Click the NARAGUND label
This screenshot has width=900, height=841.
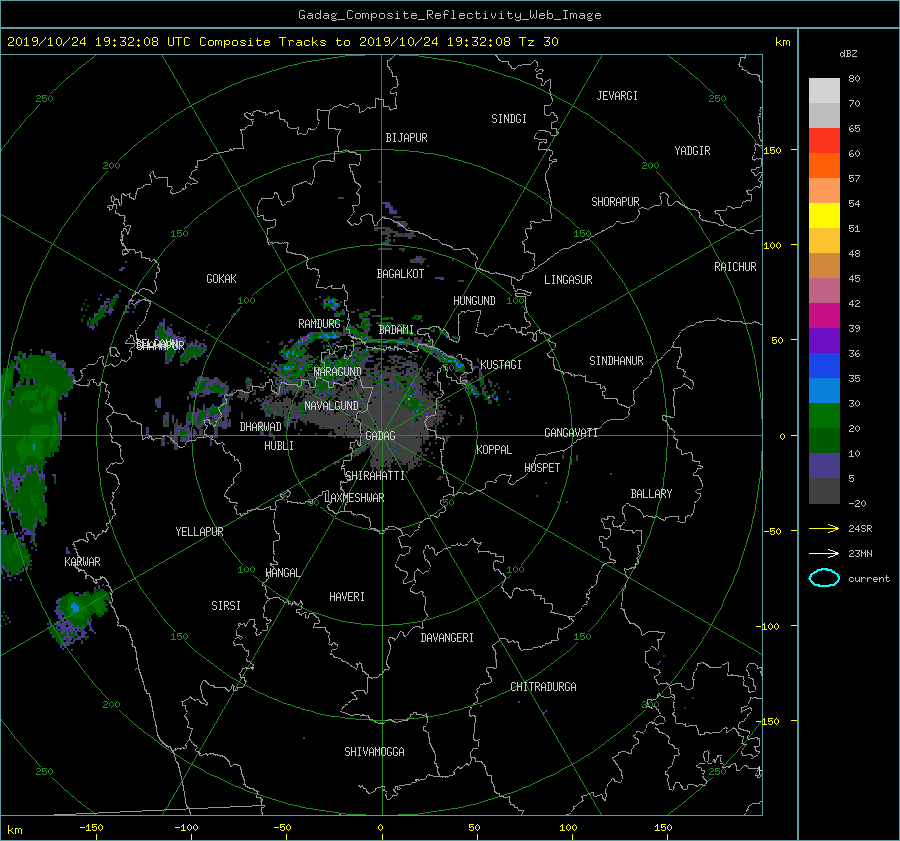coord(338,372)
